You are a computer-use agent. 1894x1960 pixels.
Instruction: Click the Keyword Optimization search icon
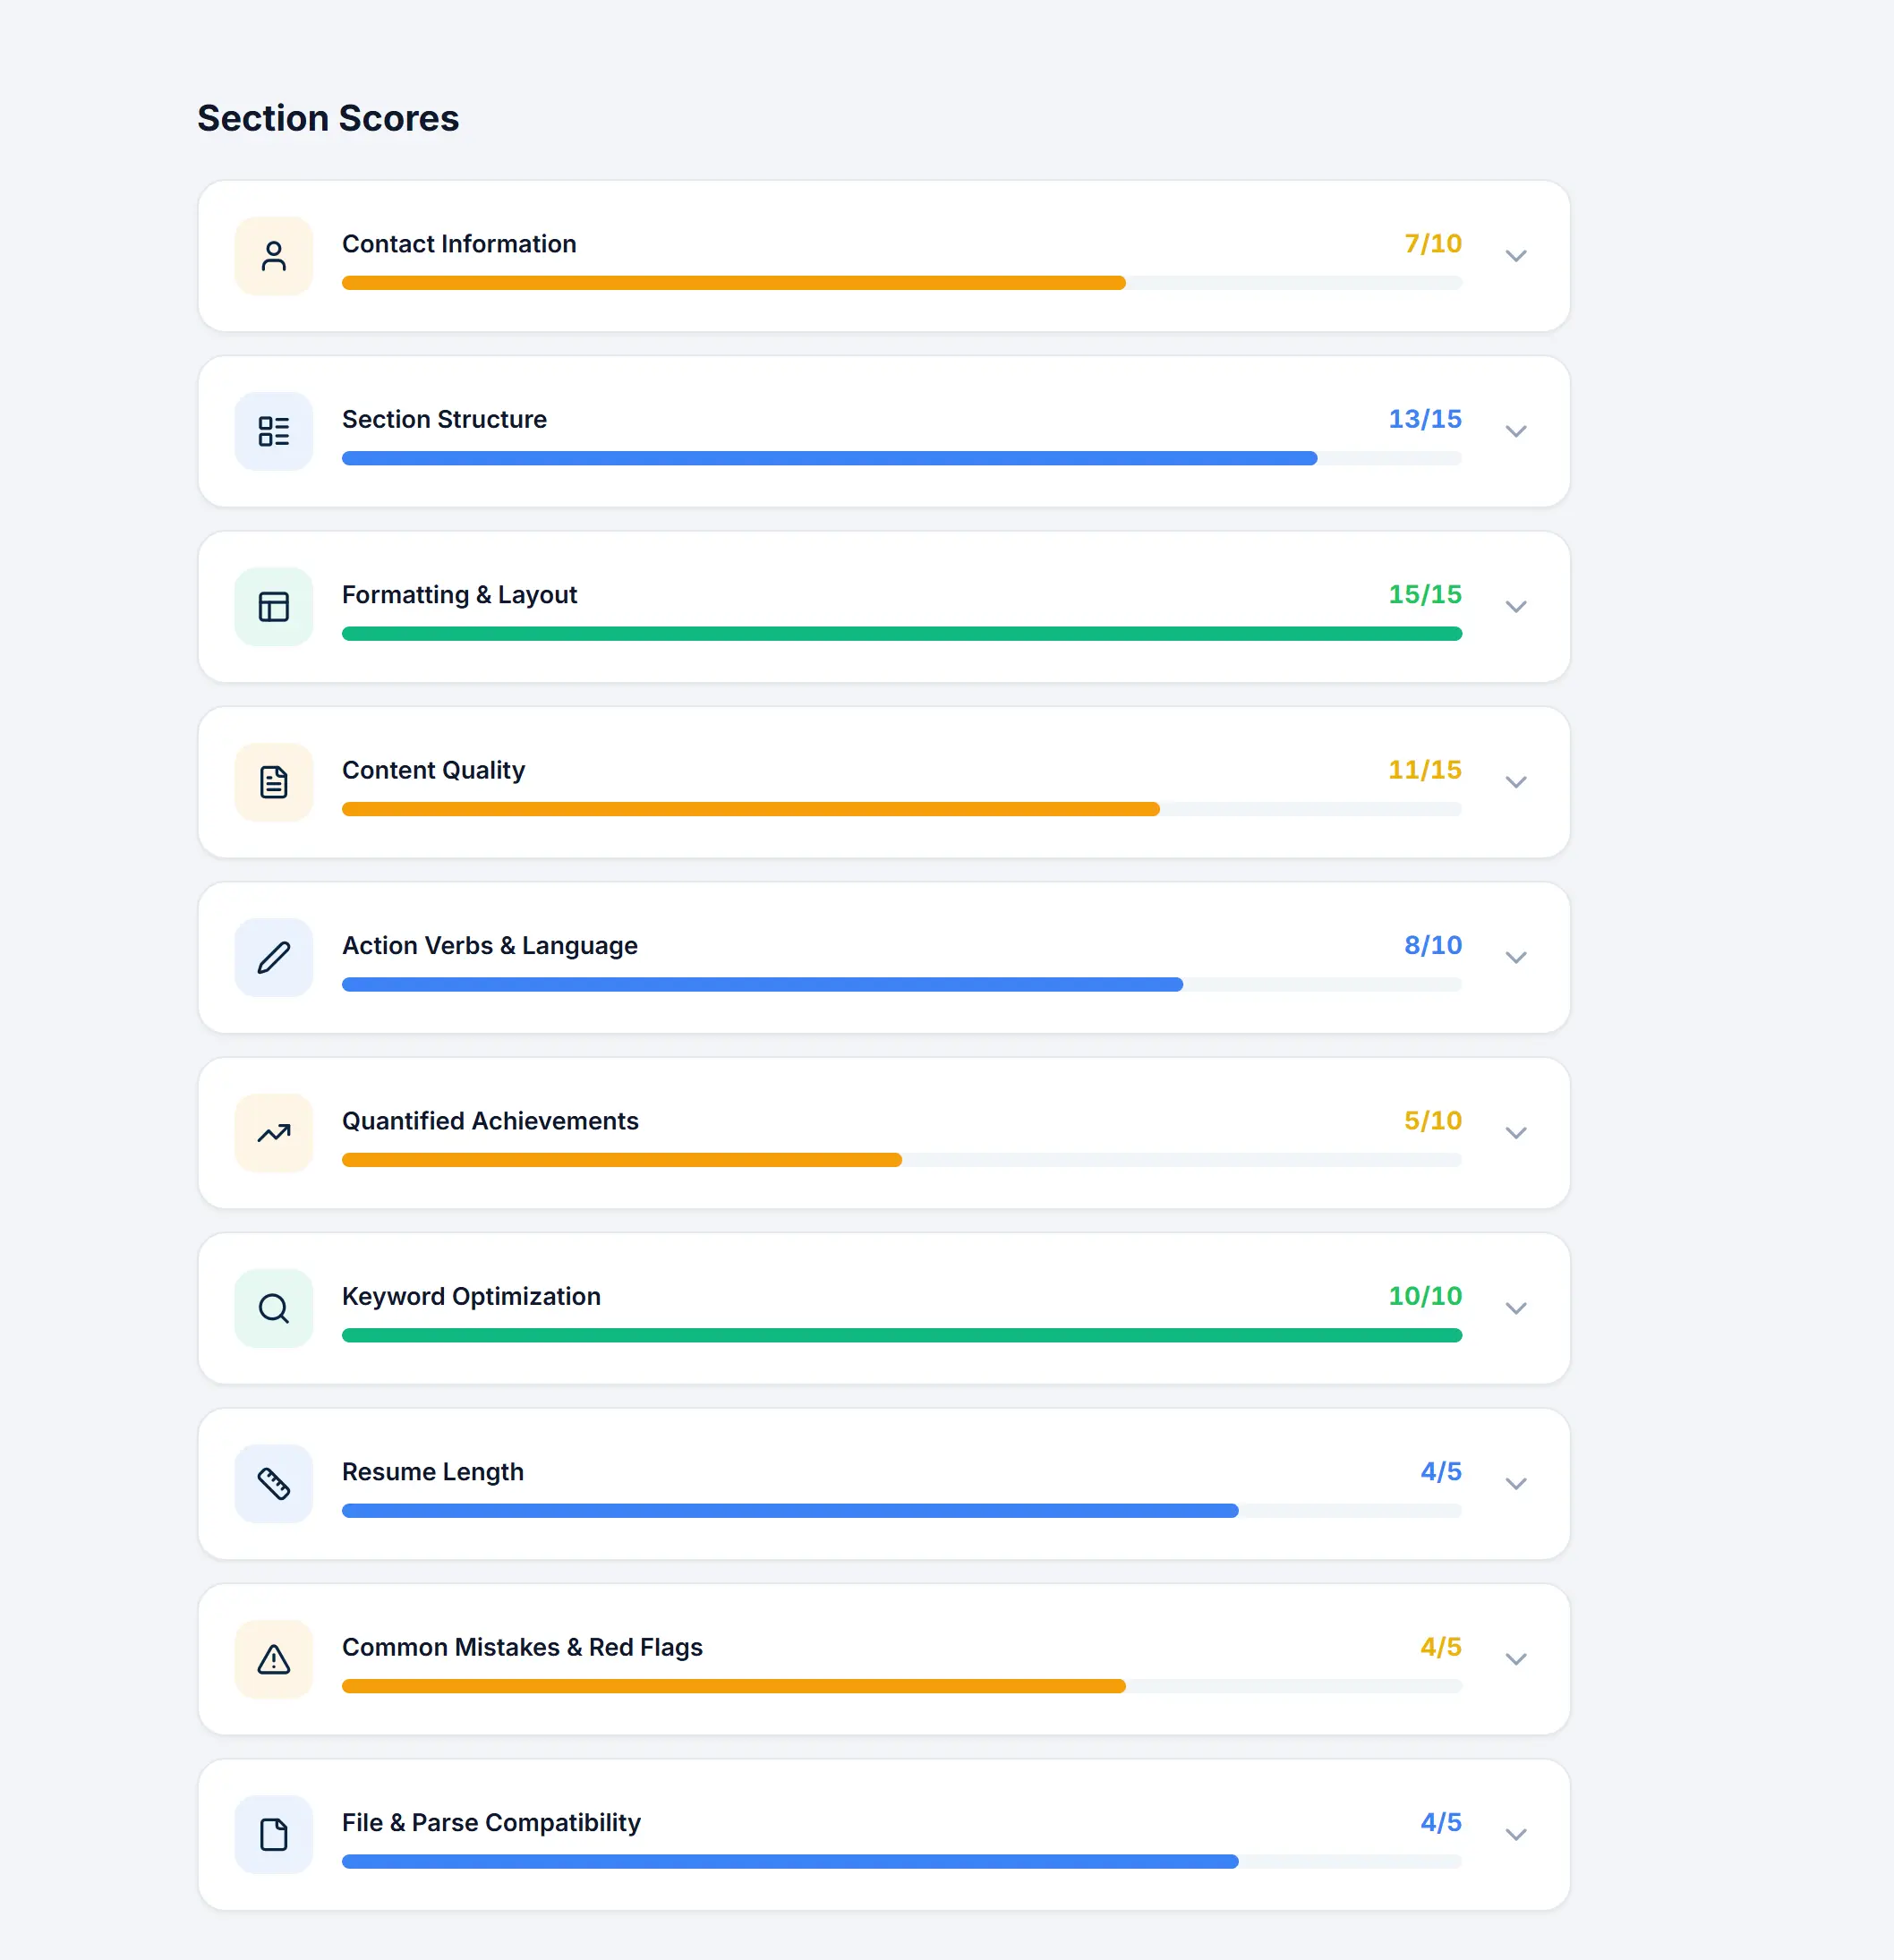click(273, 1308)
